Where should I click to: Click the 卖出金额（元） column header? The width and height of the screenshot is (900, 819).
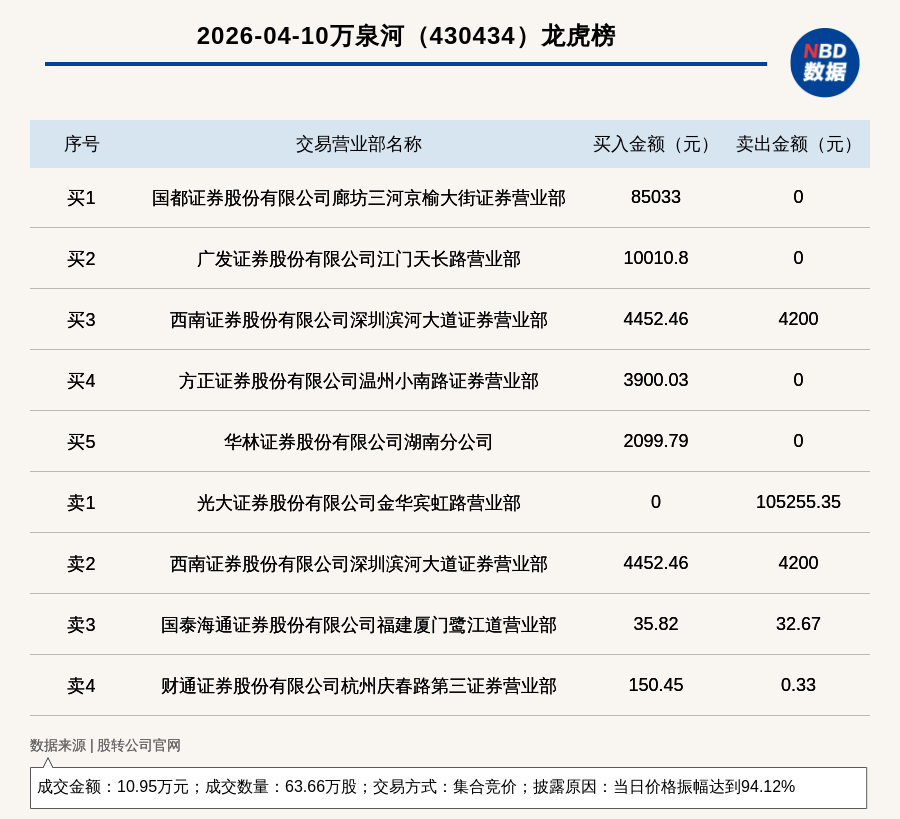point(798,144)
